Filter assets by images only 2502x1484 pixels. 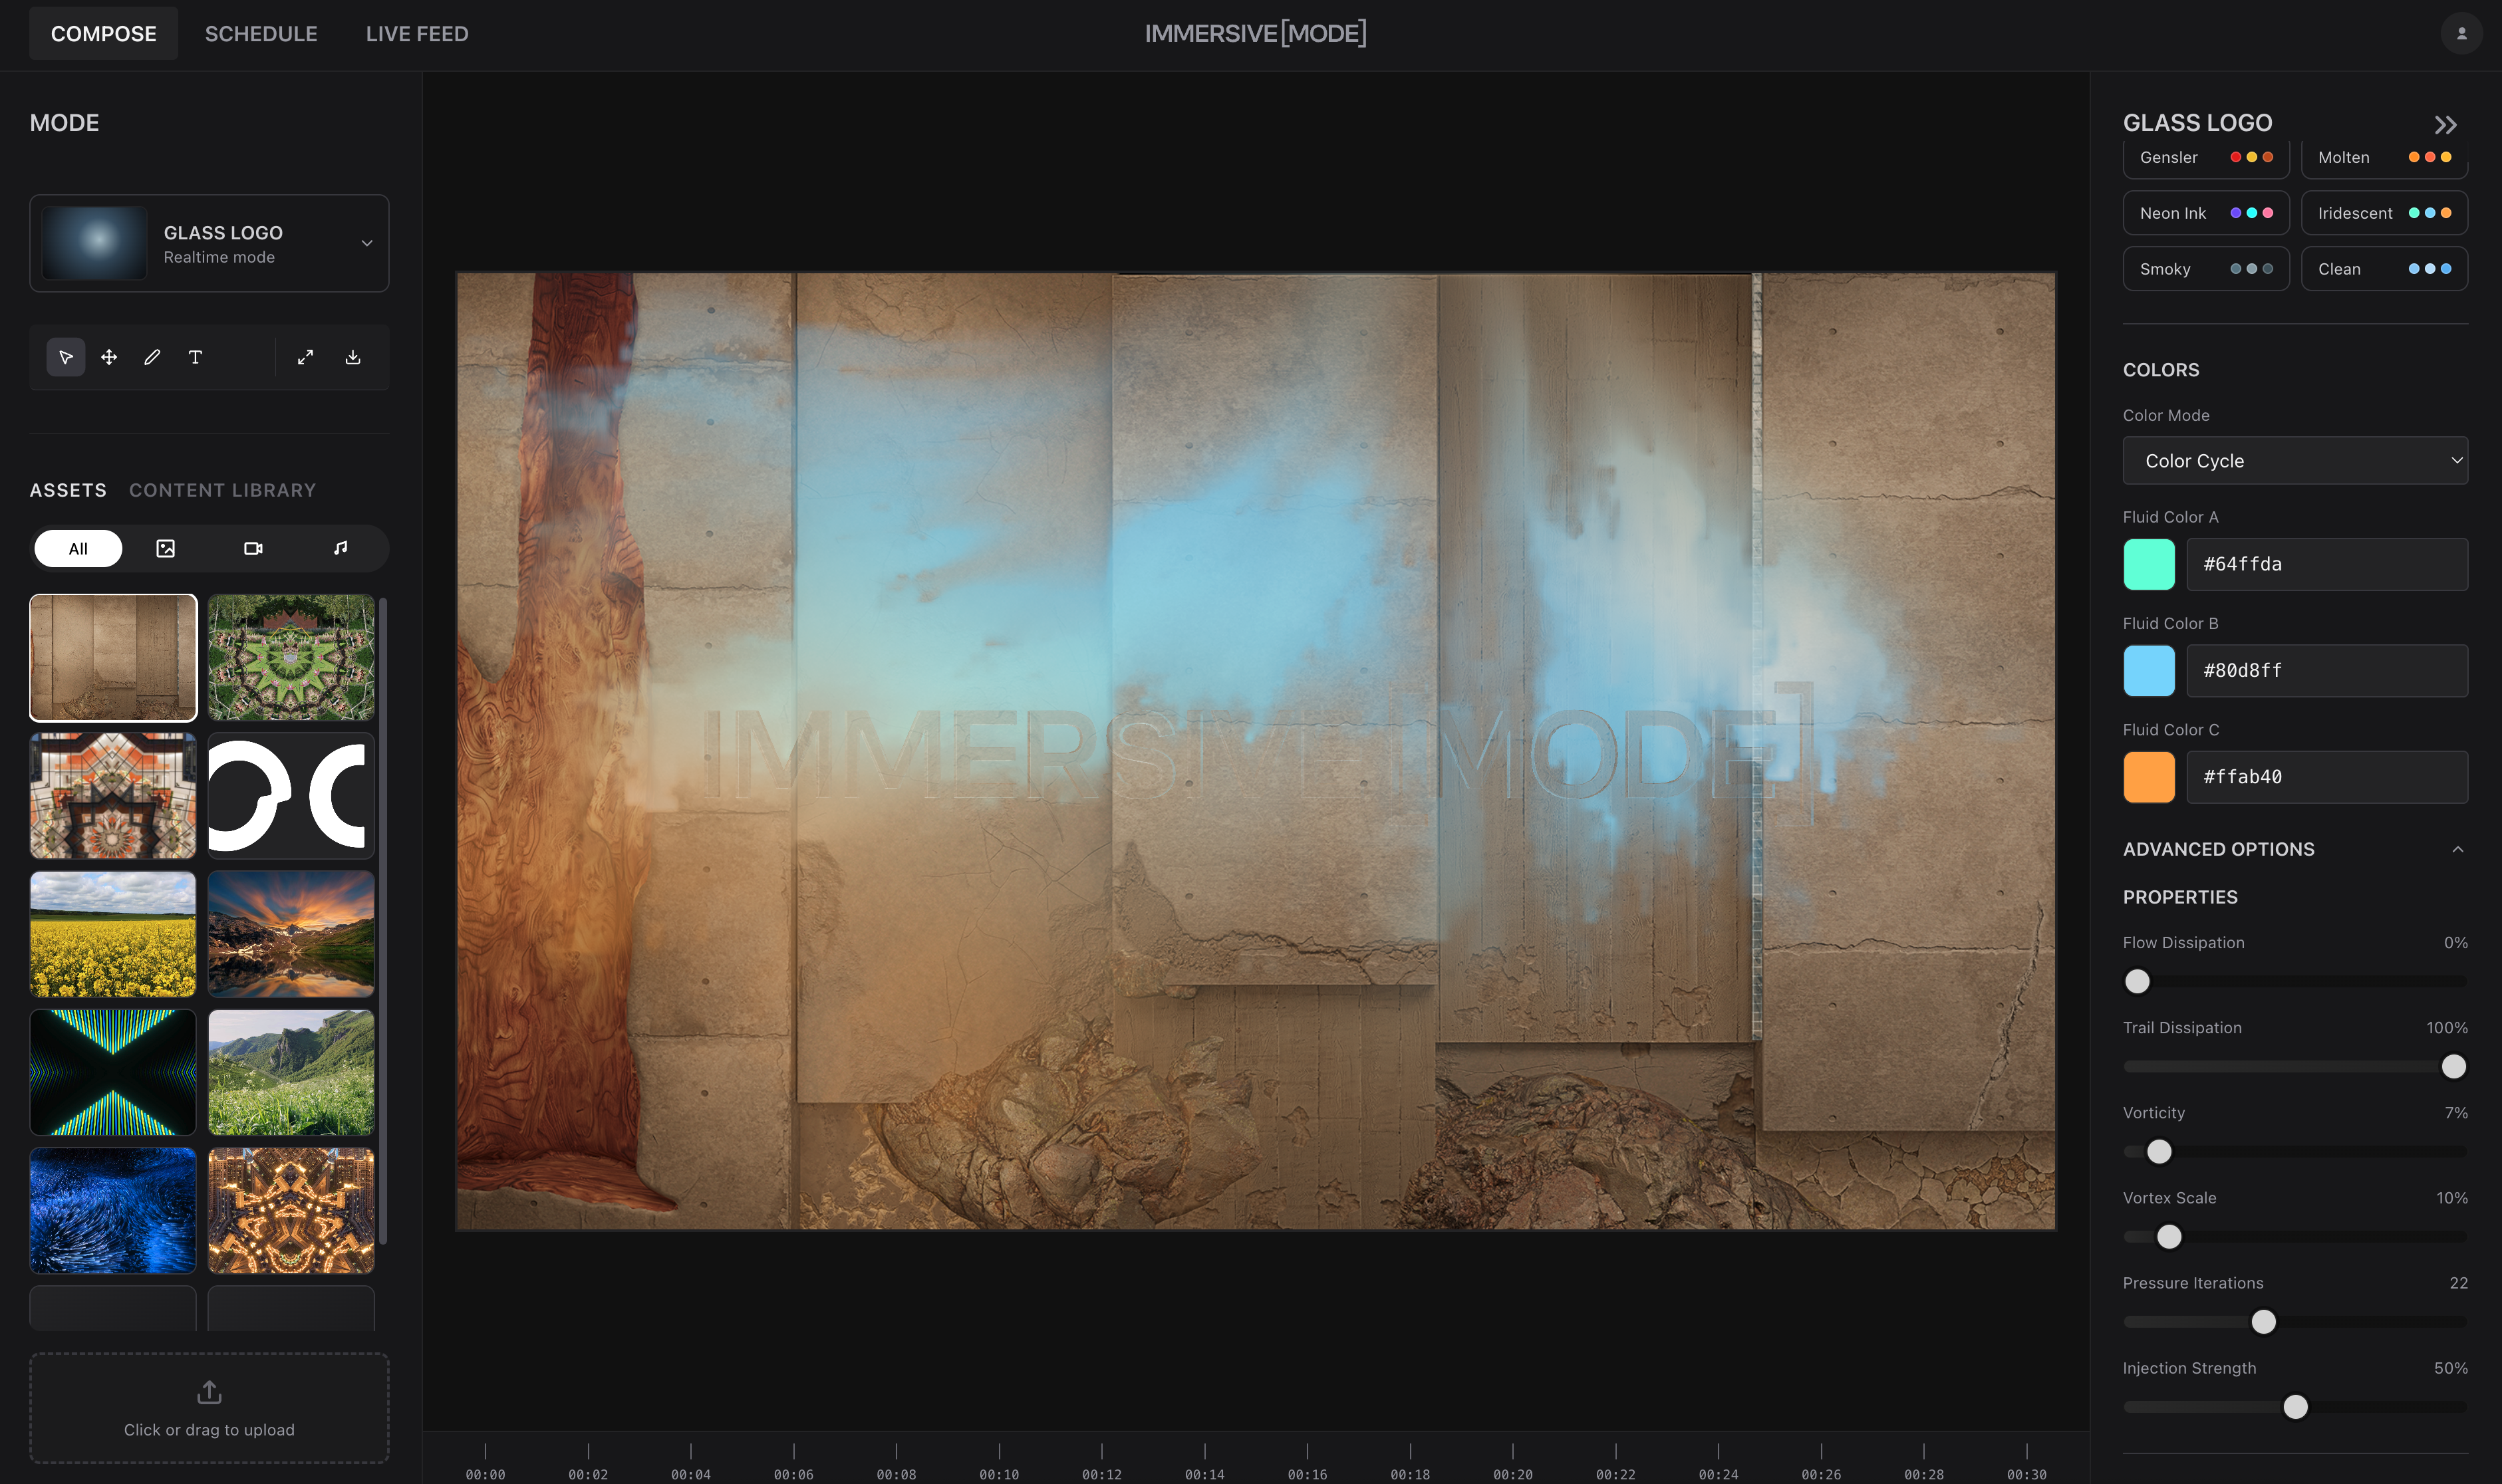[x=166, y=548]
